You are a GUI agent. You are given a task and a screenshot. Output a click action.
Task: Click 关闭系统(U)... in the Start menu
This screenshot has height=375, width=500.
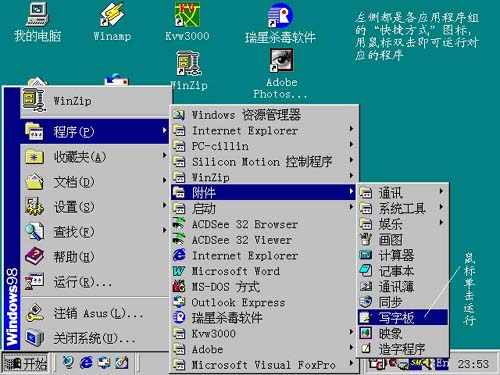(x=95, y=338)
